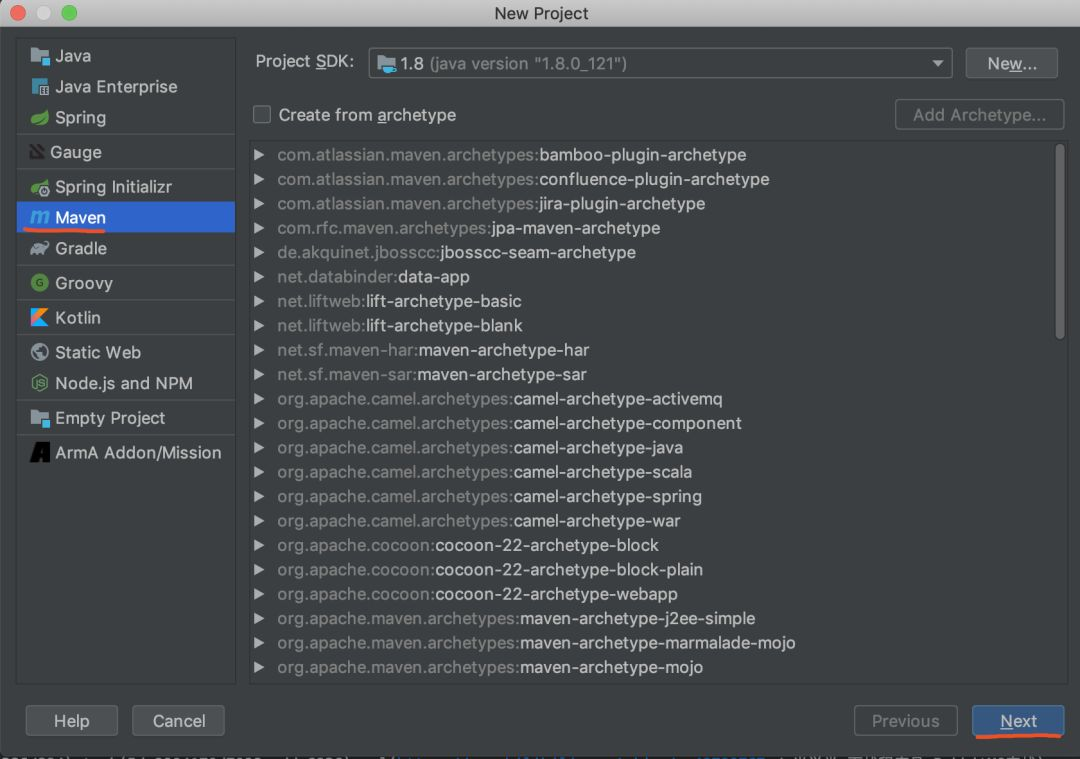Expand net.databinder data-app entry
Viewport: 1080px width, 759px height.
click(x=259, y=277)
